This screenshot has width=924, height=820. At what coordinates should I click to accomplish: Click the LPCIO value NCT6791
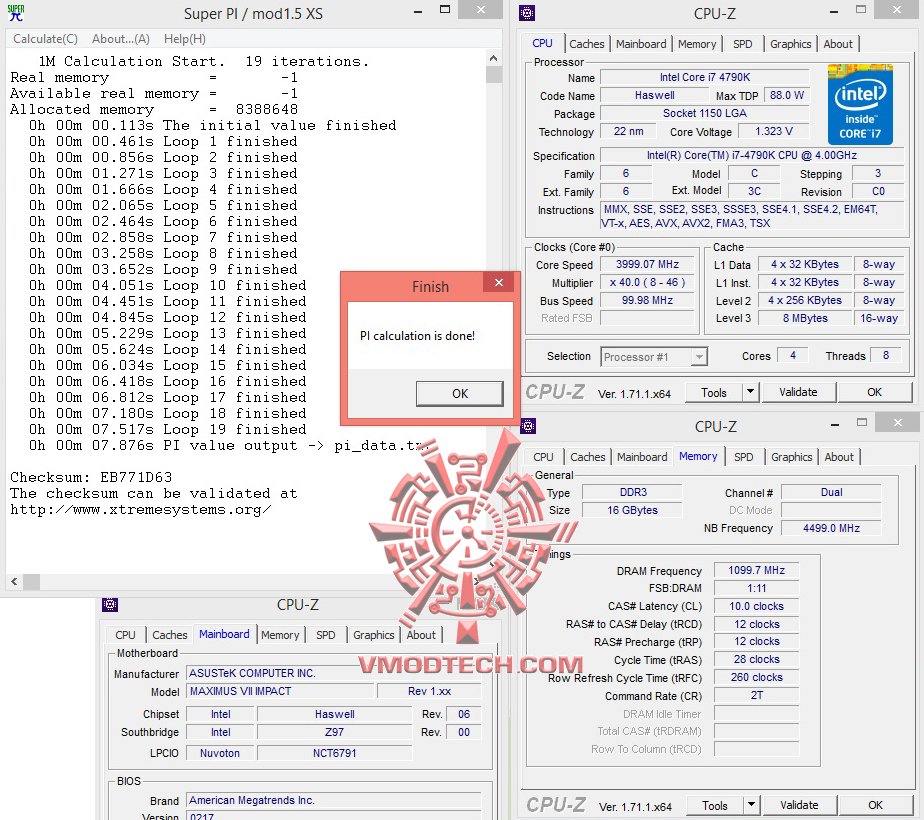pyautogui.click(x=334, y=753)
